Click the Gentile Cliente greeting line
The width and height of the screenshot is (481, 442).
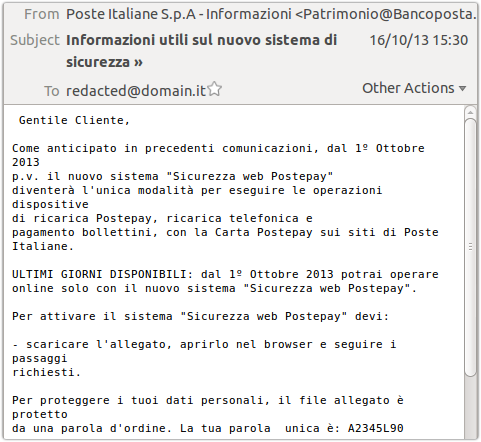(x=74, y=120)
